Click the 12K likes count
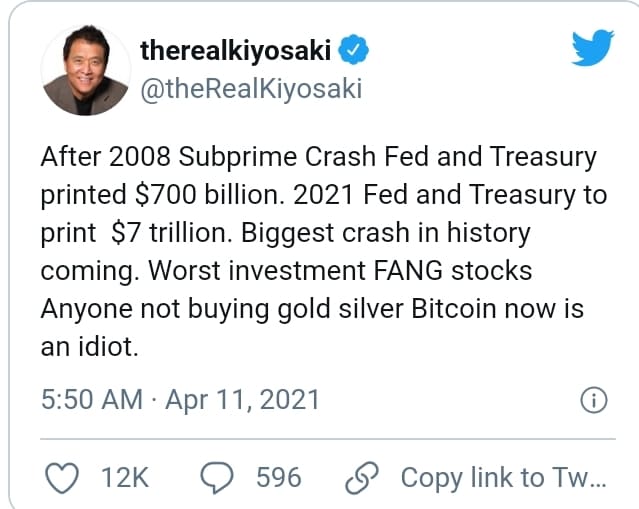 [x=125, y=478]
